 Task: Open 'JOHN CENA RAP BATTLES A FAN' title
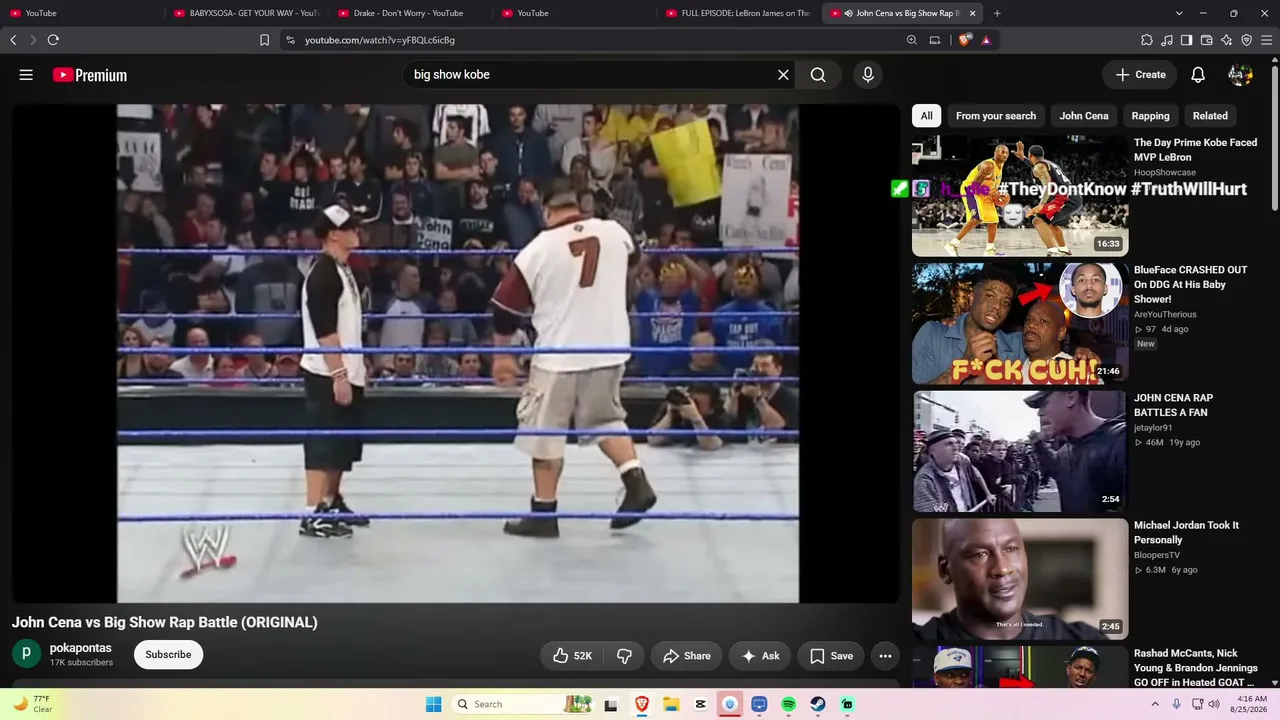coord(1173,405)
